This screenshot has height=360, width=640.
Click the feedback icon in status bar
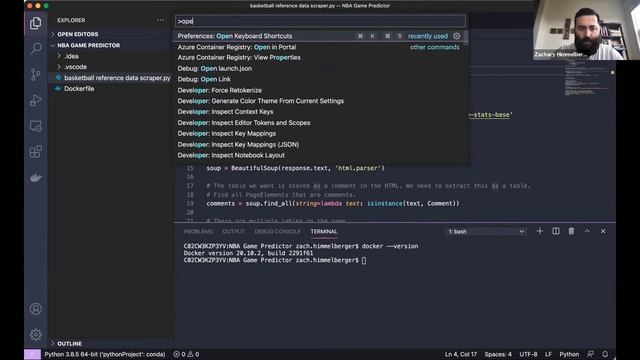click(591, 354)
